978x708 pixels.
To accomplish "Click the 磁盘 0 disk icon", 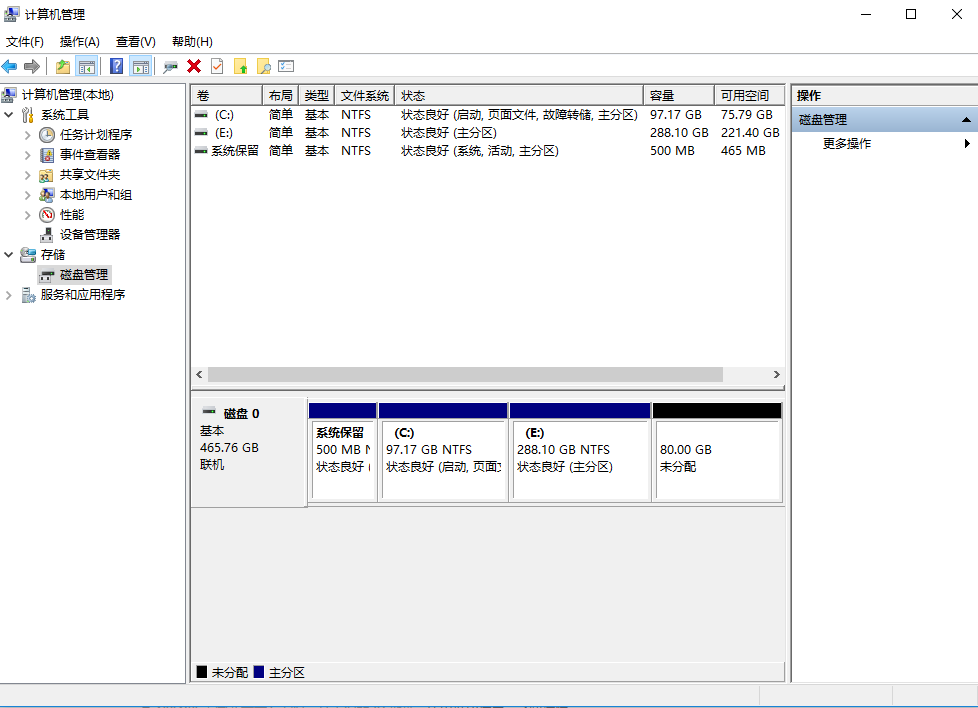I will 210,411.
